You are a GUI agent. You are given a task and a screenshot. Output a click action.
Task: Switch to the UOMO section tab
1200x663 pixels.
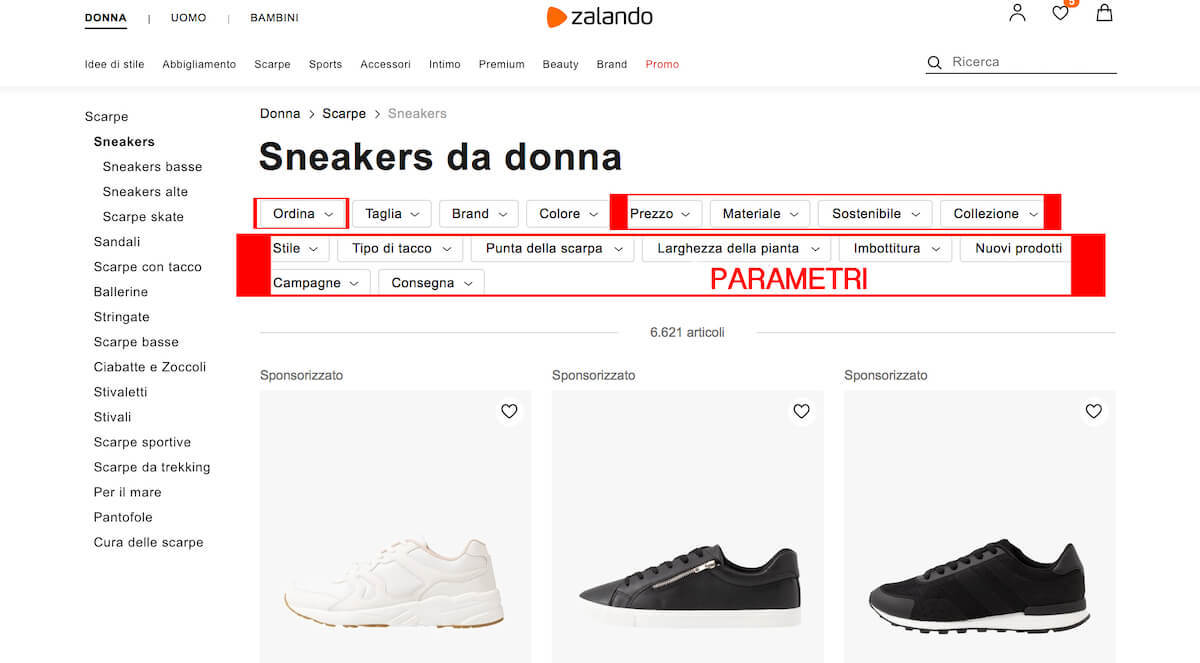click(x=188, y=18)
